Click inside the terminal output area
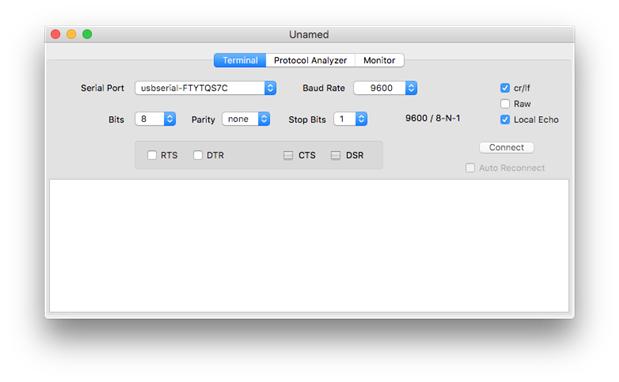The image size is (619, 382). 309,245
